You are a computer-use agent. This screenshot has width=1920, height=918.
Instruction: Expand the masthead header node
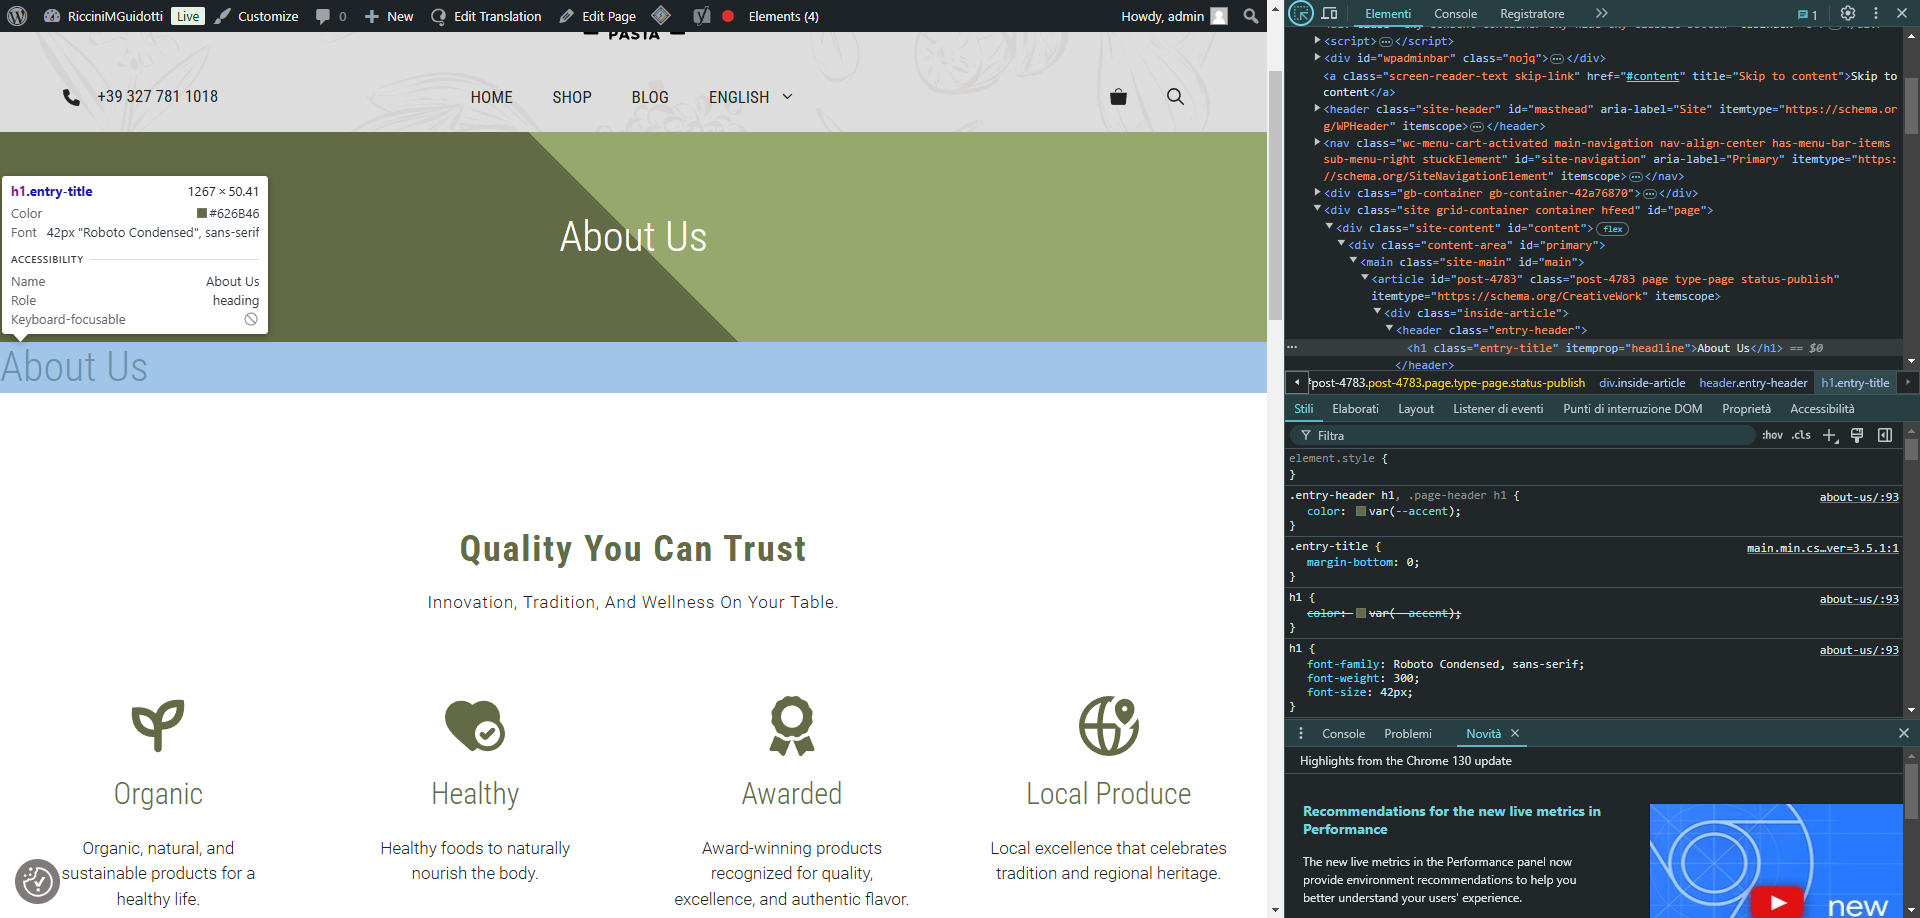coord(1318,109)
